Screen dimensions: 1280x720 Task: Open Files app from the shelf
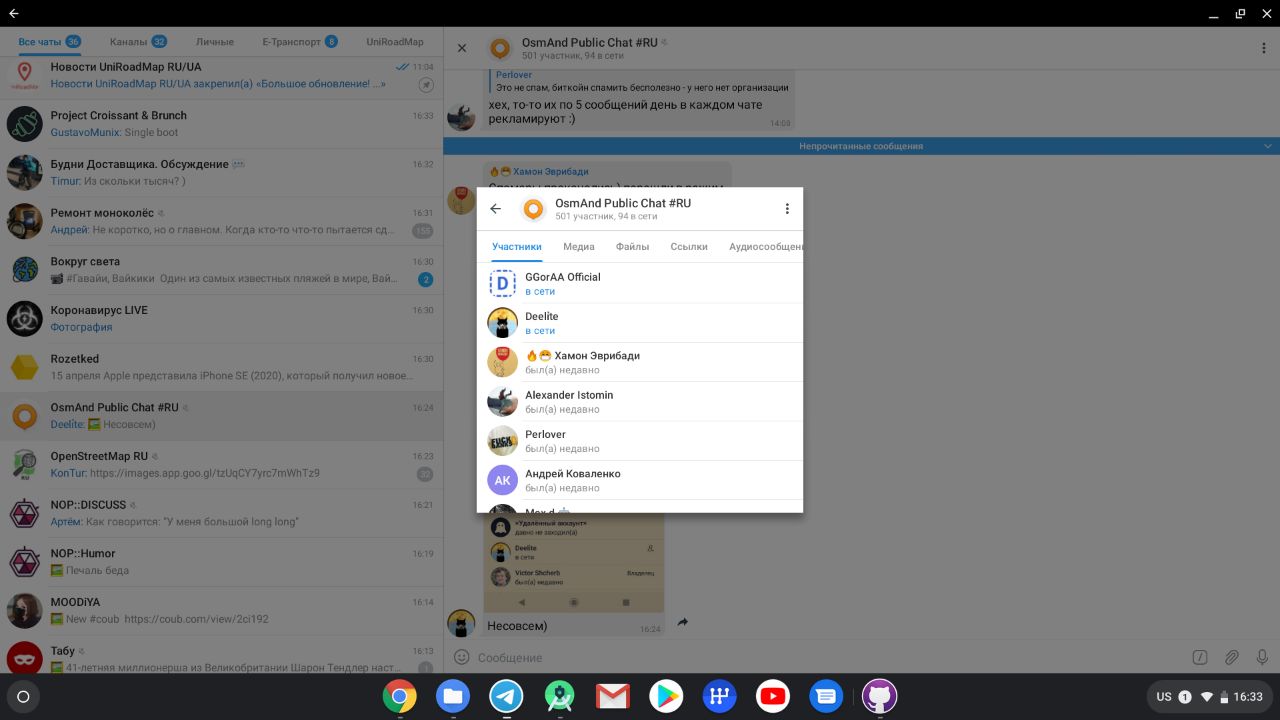pos(453,696)
